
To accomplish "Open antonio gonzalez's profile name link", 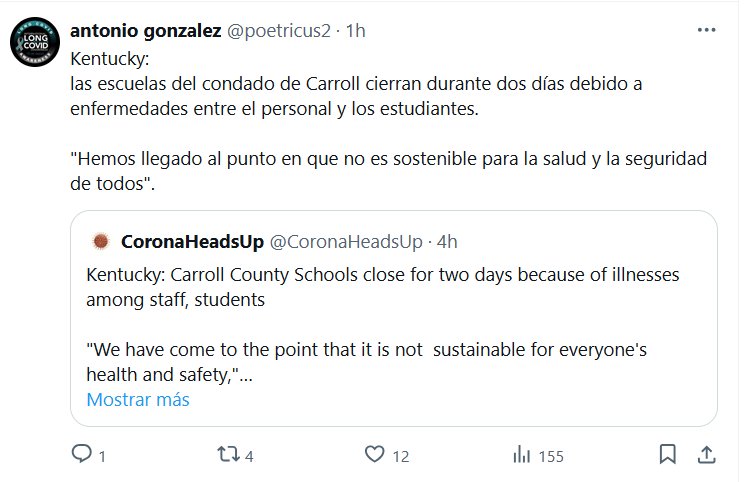I will coord(145,31).
